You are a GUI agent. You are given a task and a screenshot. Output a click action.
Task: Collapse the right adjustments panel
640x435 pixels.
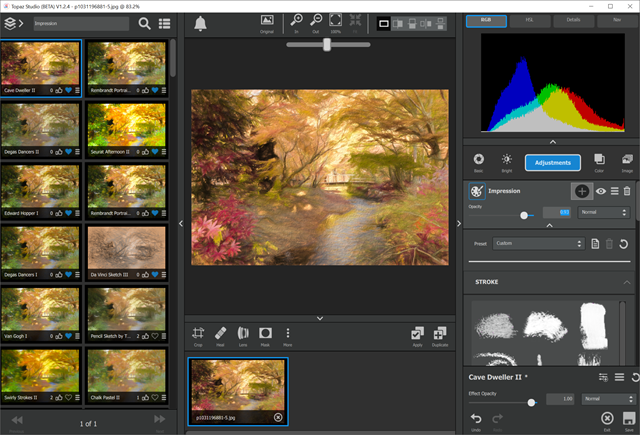click(x=459, y=223)
